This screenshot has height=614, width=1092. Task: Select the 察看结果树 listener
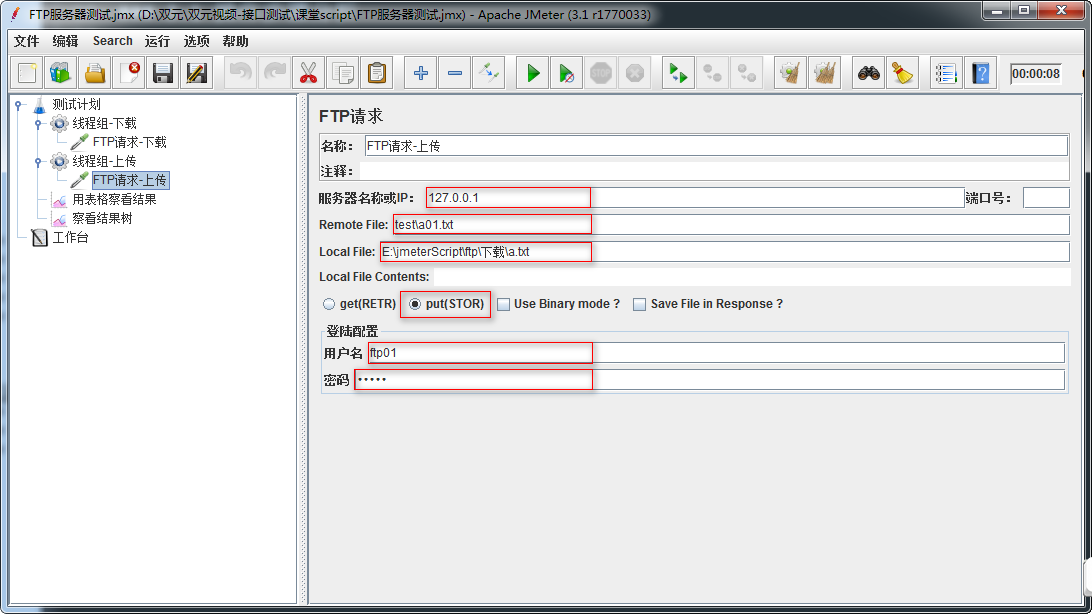(102, 218)
